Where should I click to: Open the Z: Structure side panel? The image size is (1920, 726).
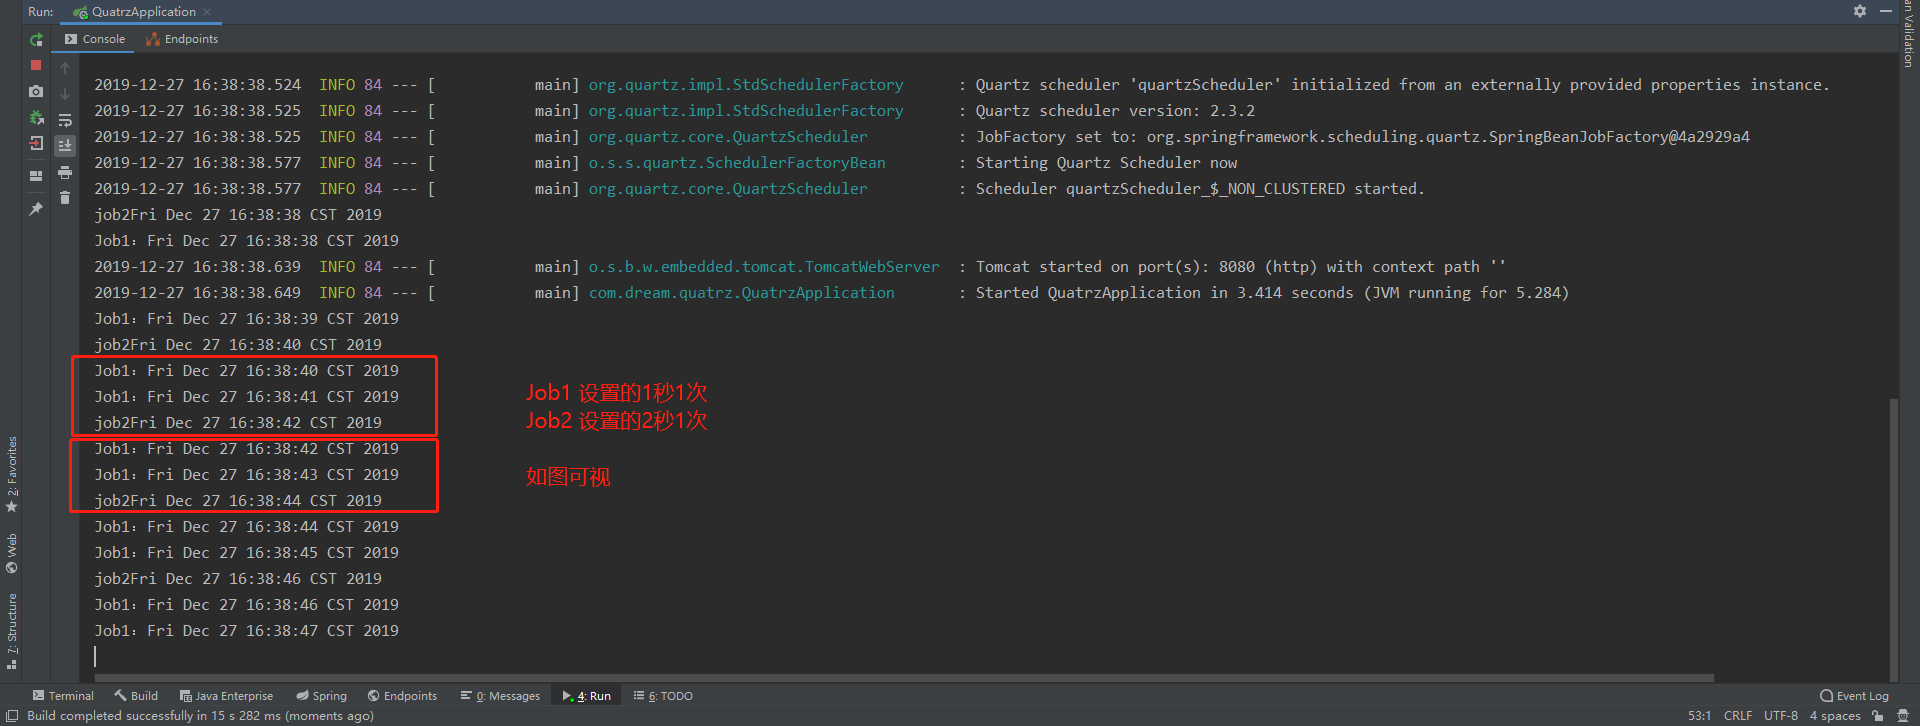pos(12,631)
